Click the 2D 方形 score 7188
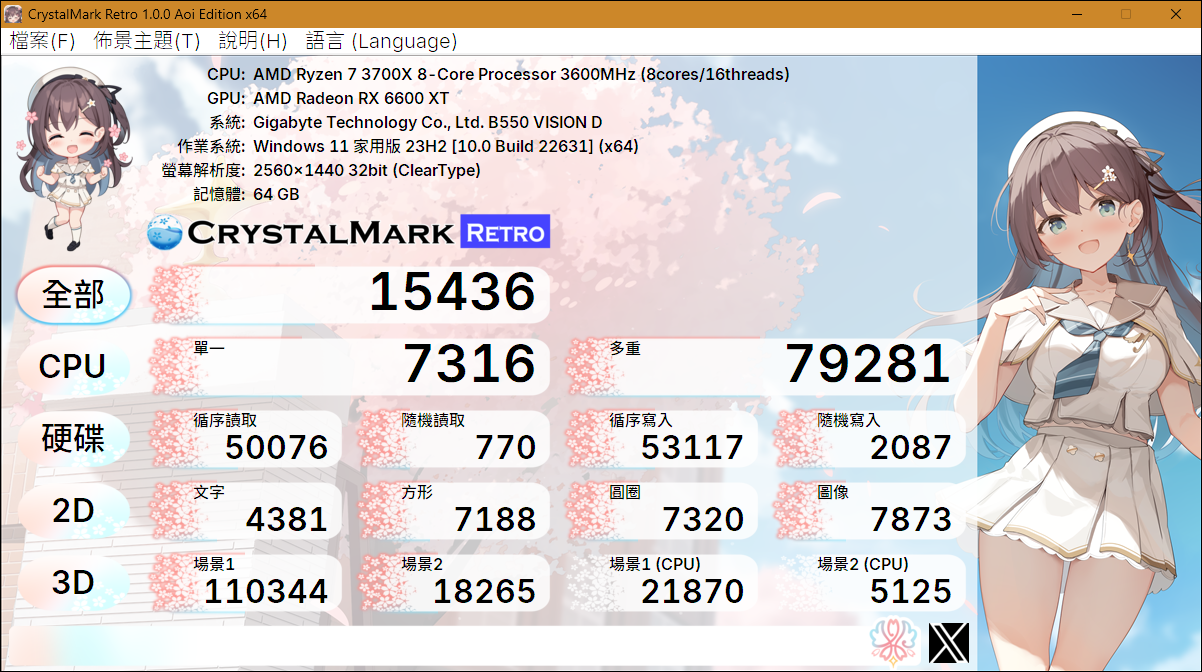The width and height of the screenshot is (1202, 672). (x=495, y=519)
